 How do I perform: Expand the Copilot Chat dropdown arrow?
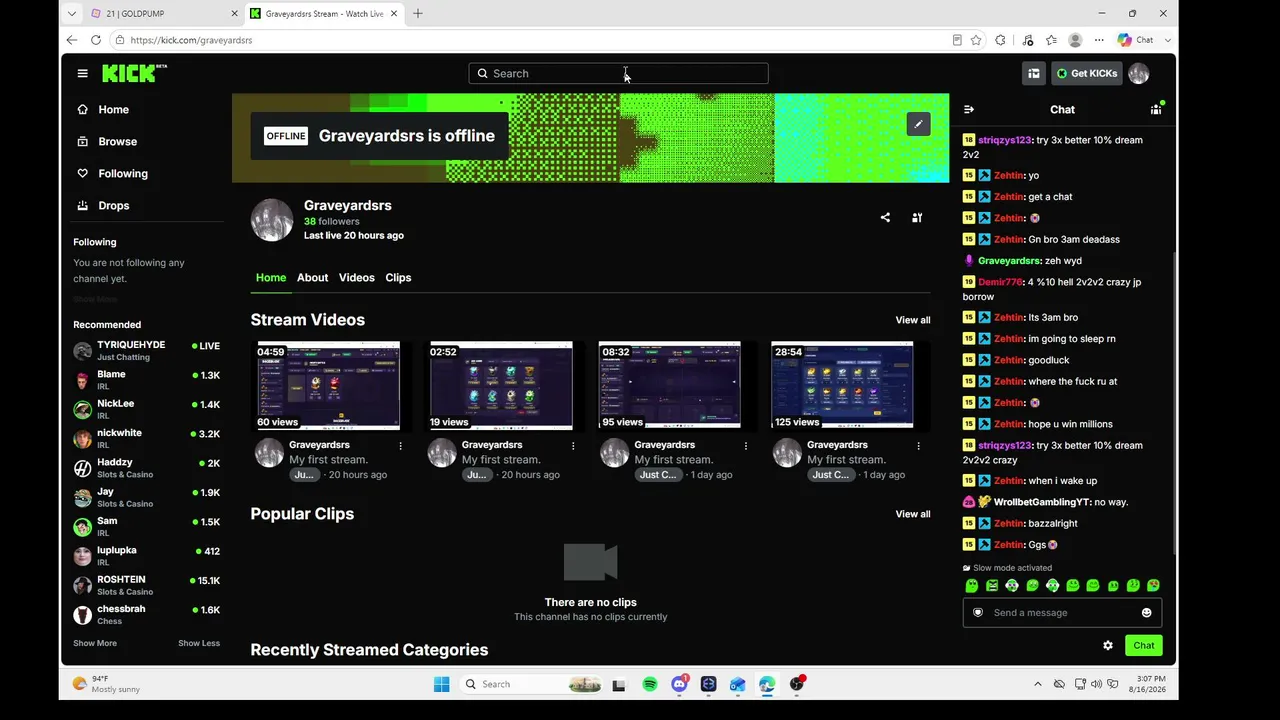[1168, 40]
